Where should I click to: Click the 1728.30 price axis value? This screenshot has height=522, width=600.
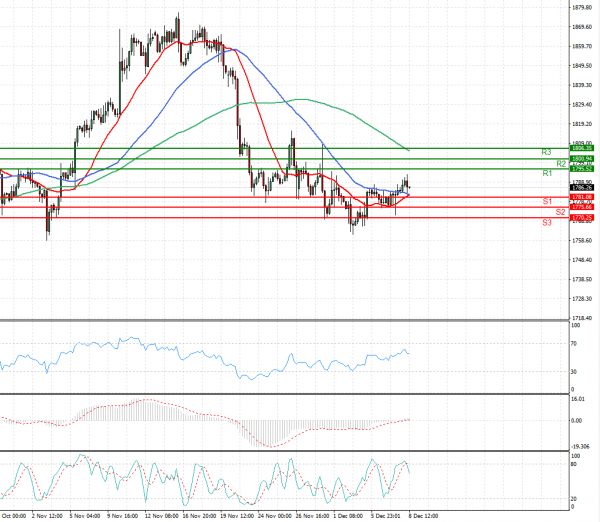click(x=582, y=299)
